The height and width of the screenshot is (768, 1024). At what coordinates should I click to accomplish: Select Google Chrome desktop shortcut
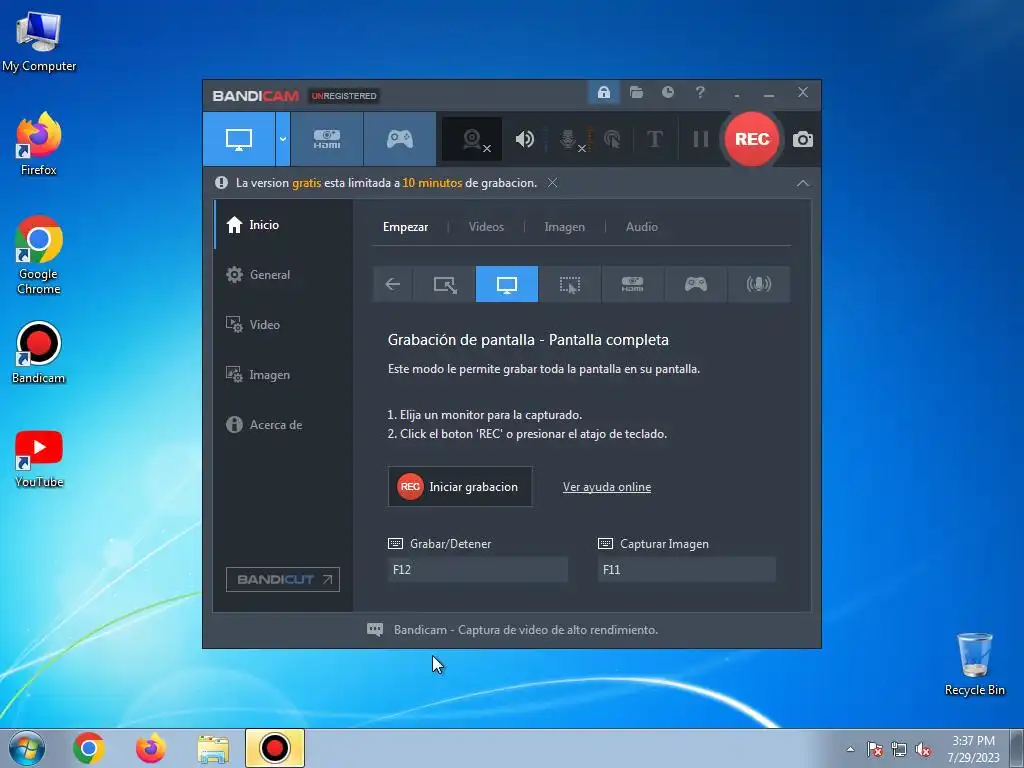coord(39,255)
